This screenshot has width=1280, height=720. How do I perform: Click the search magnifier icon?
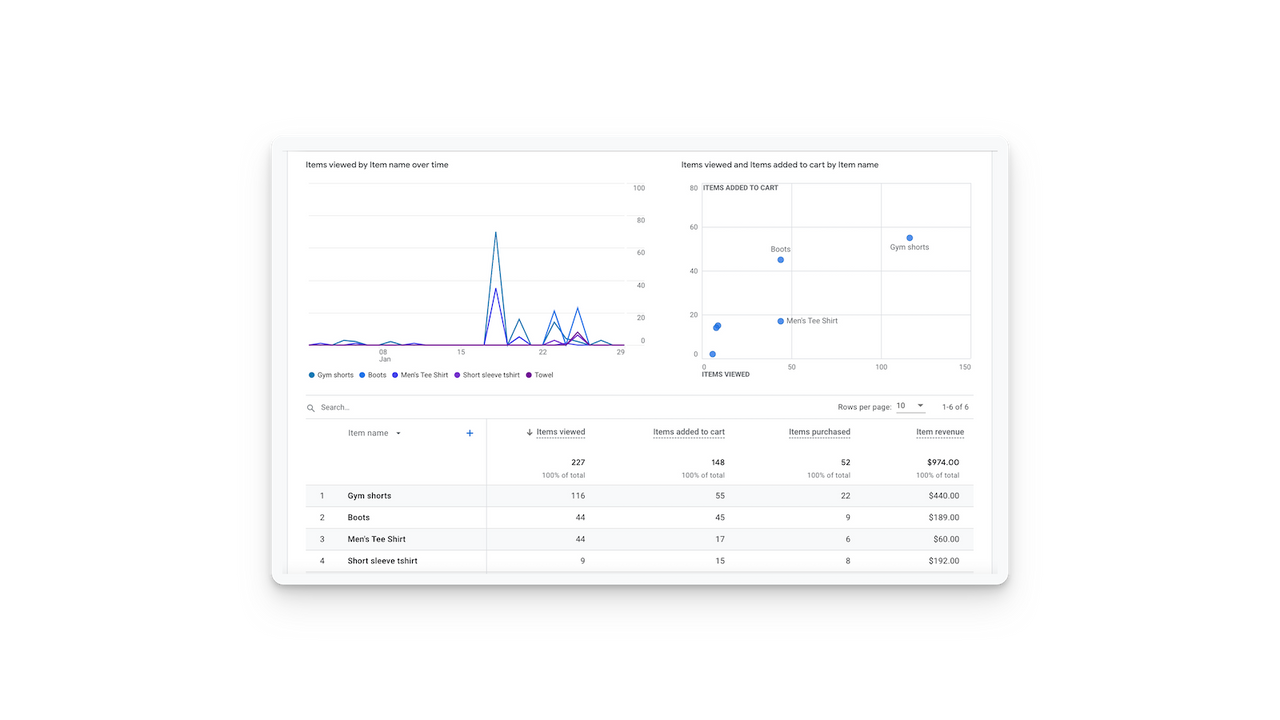[x=311, y=408]
